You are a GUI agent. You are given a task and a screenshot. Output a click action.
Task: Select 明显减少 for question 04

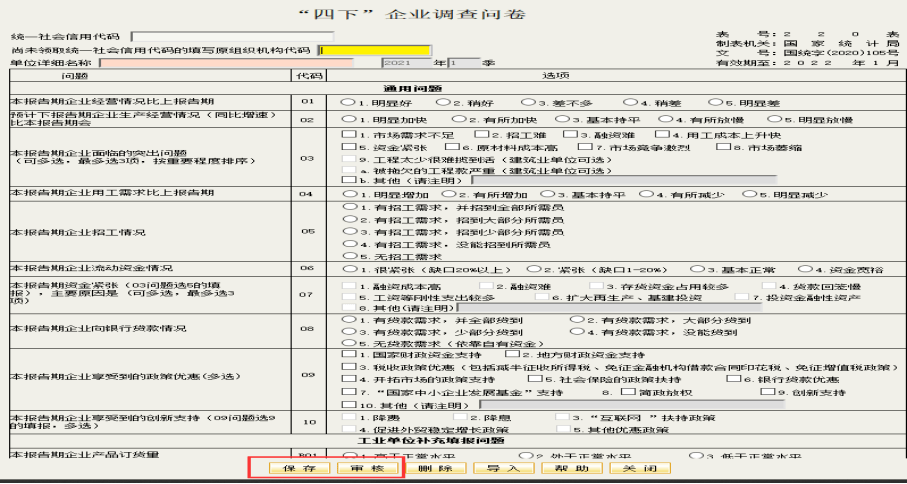pyautogui.click(x=748, y=194)
